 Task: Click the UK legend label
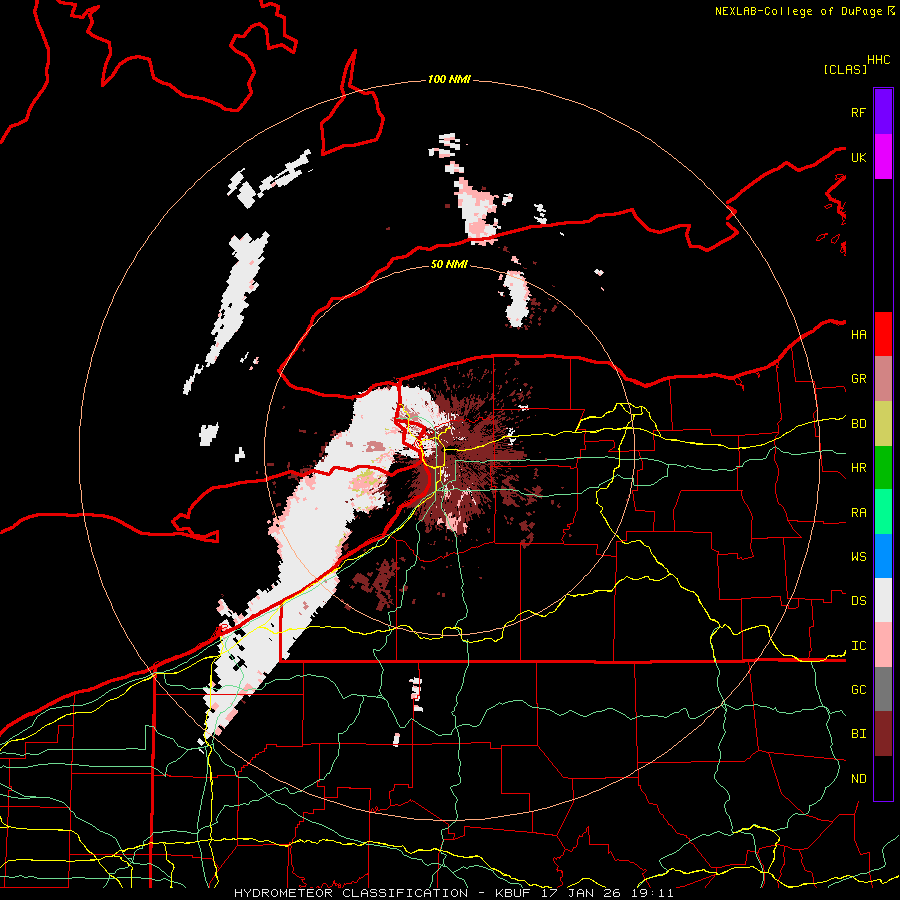(x=859, y=157)
